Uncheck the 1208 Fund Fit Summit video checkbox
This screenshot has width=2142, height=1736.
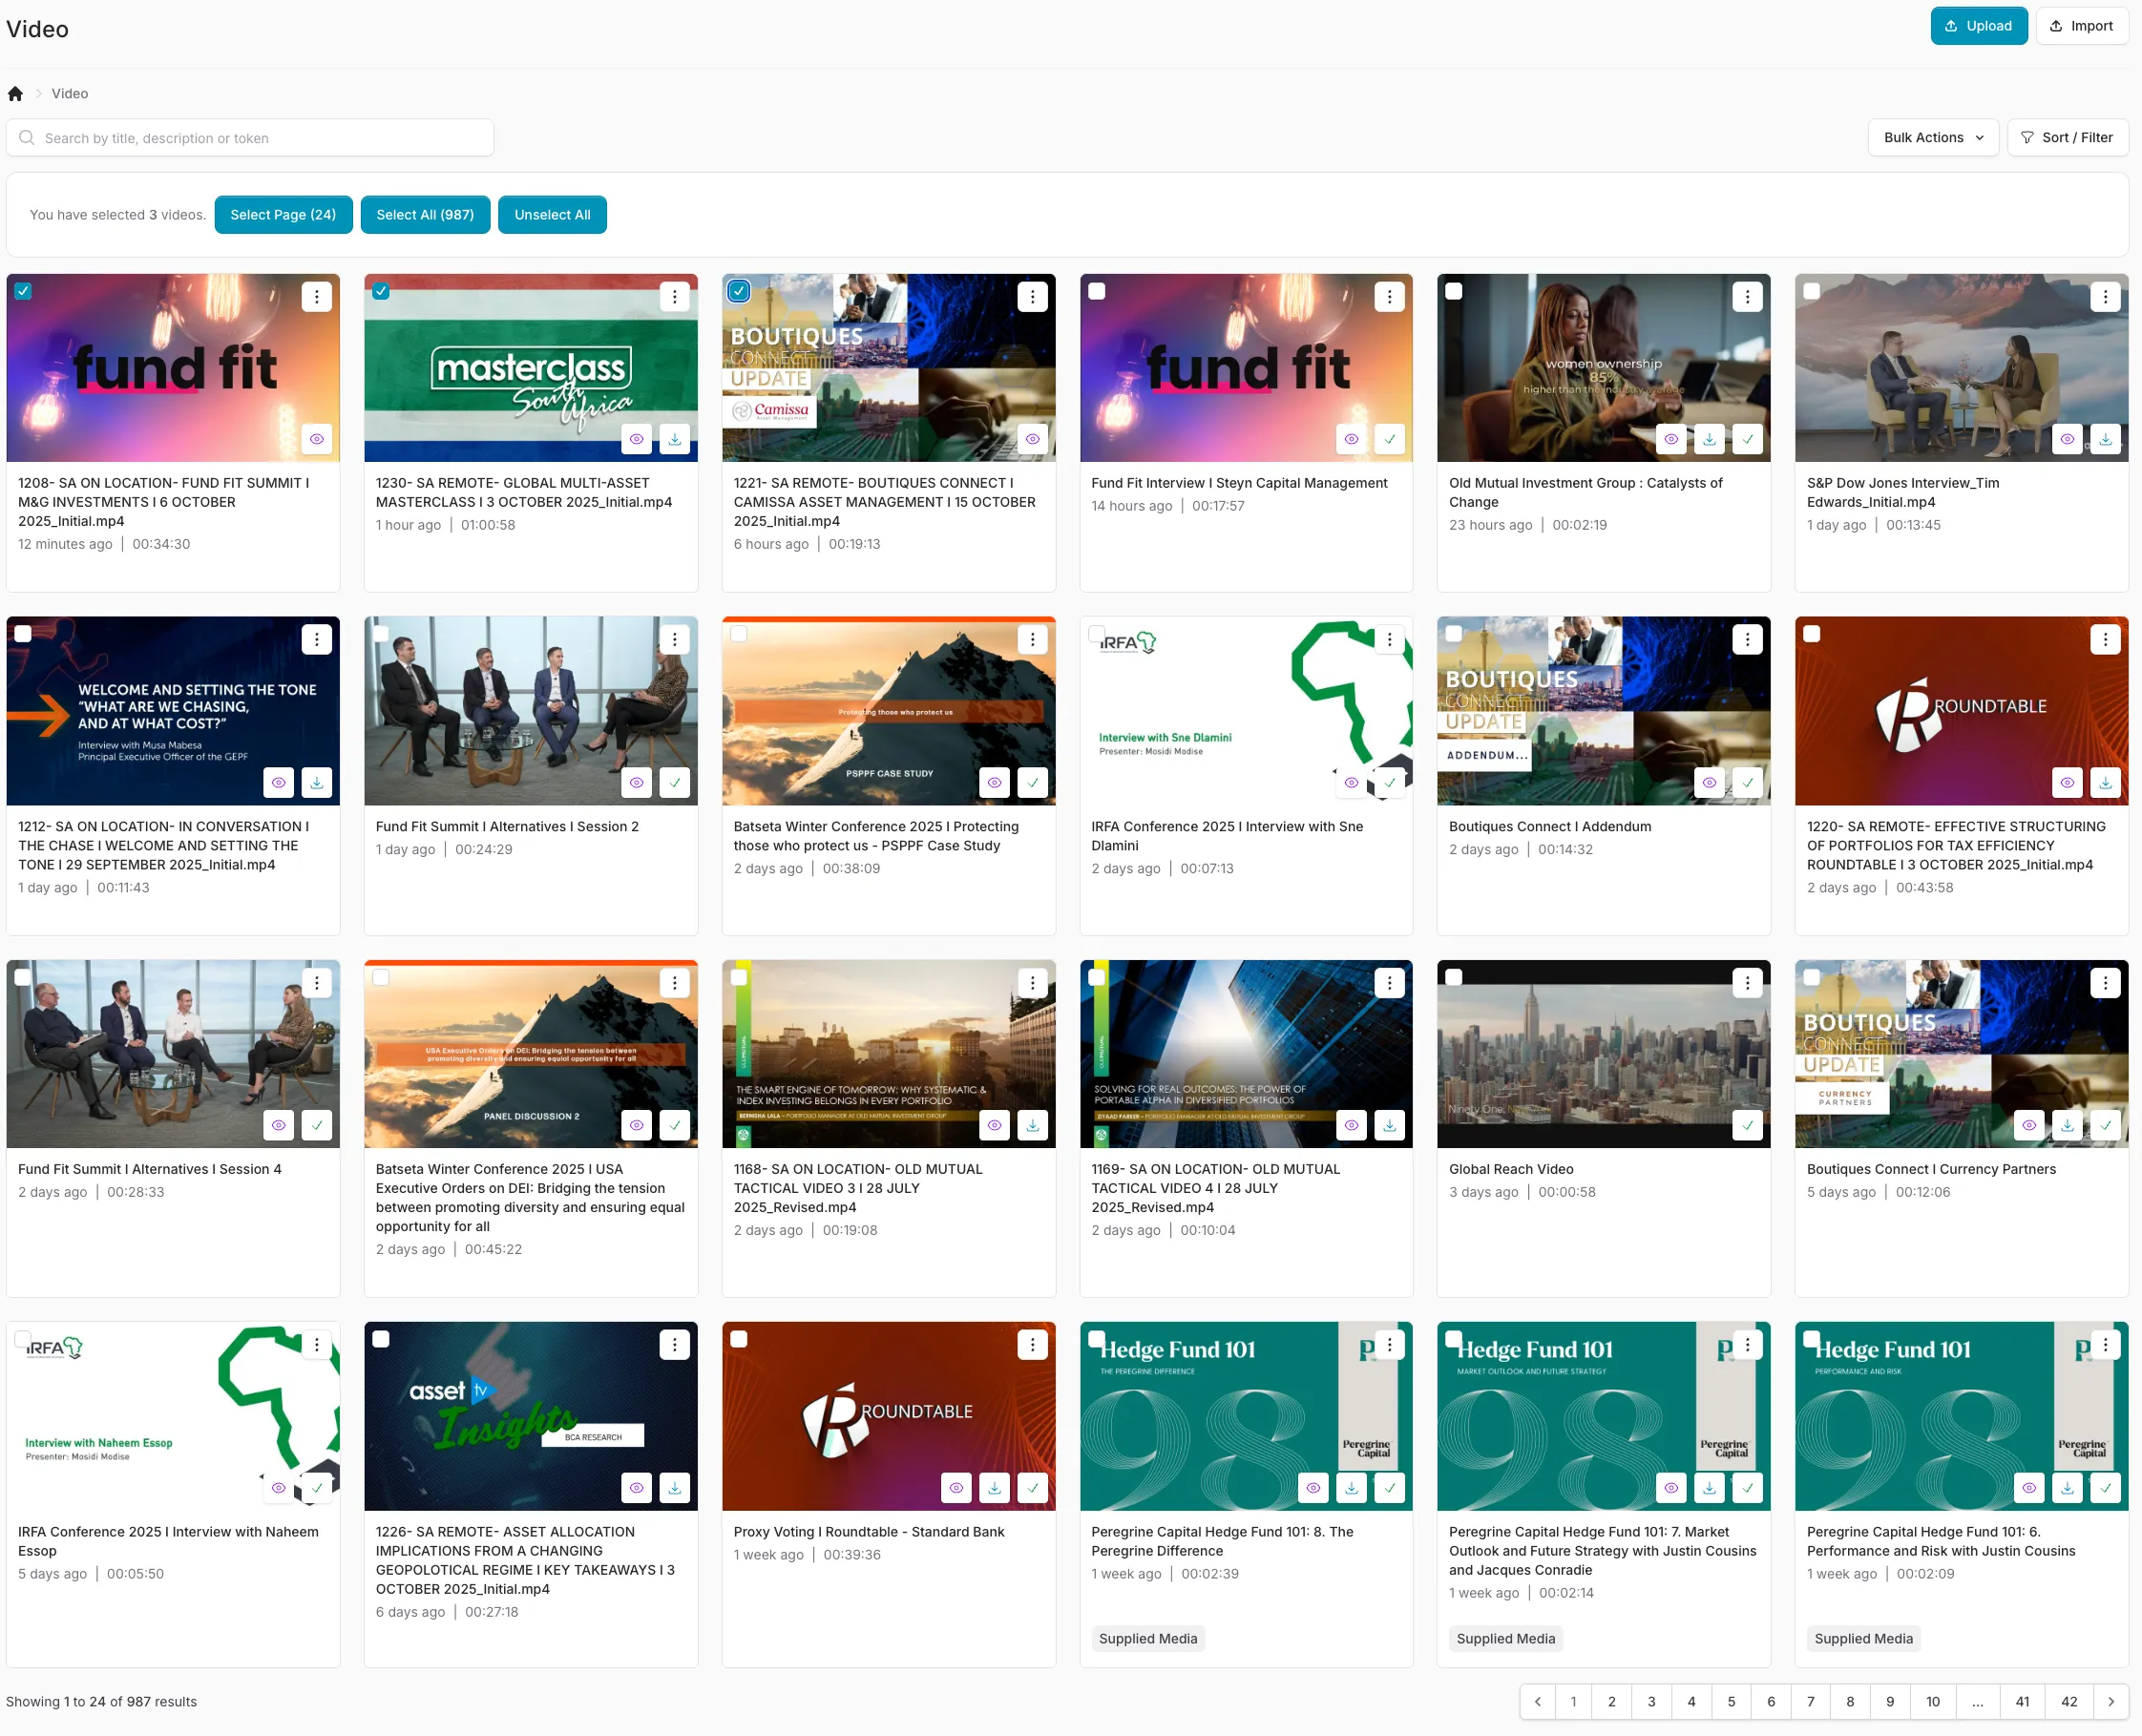[23, 291]
